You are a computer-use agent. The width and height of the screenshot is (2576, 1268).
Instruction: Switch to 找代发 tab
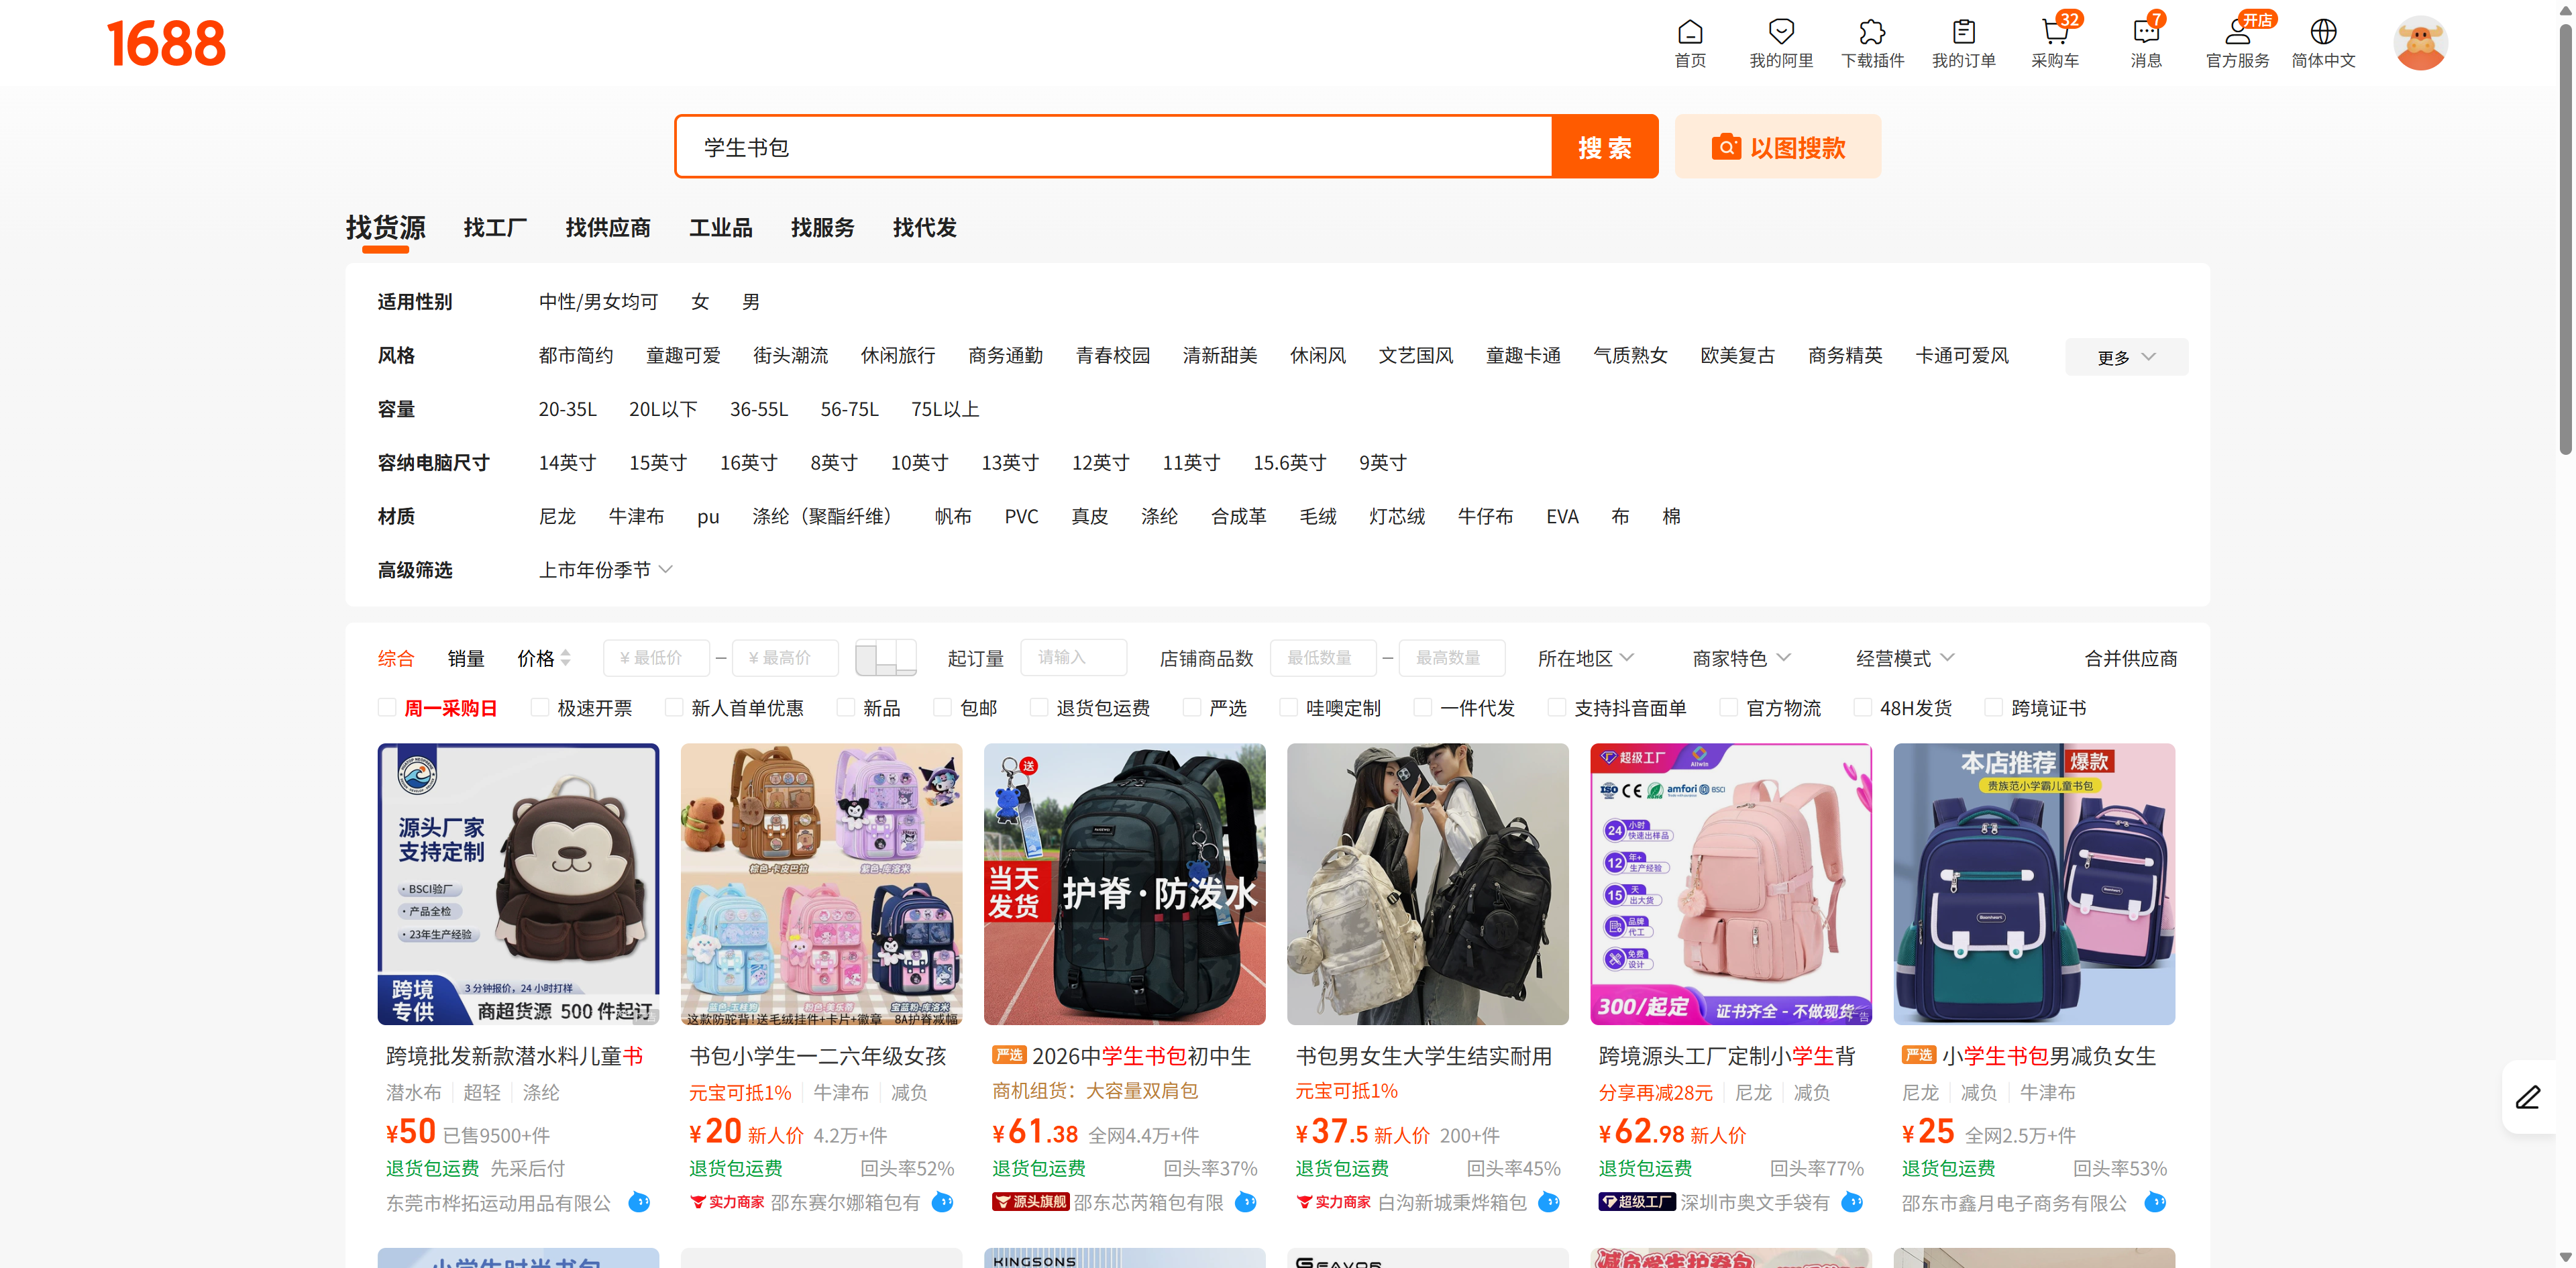pyautogui.click(x=925, y=228)
